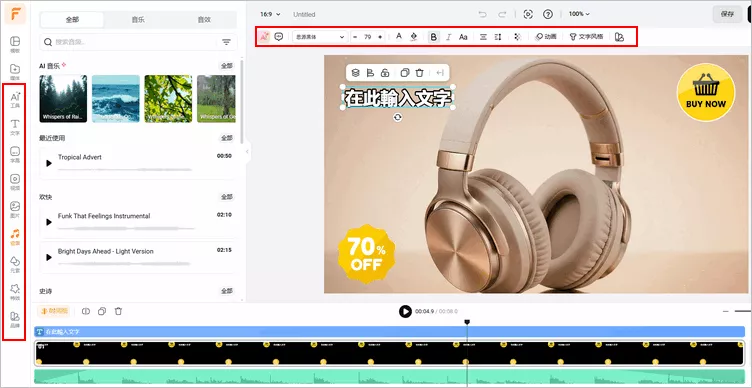Open the 文字风格 text style options
Viewport: 752px width, 388px height.
[x=586, y=36]
